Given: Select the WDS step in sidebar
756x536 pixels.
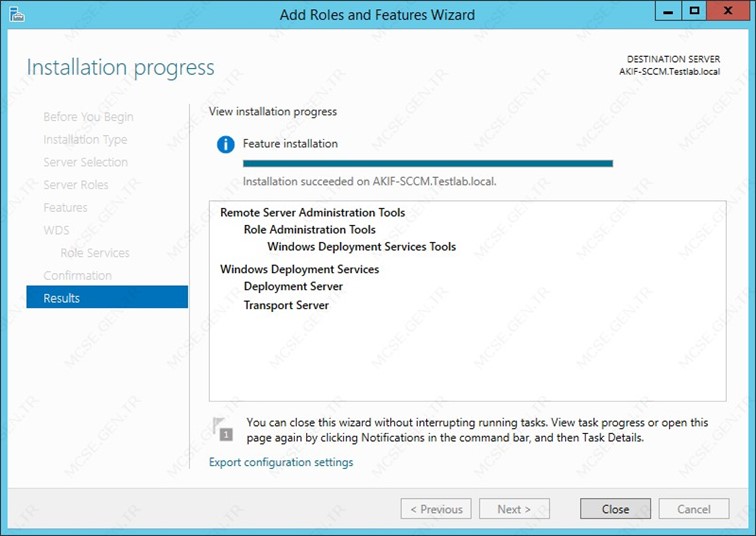Looking at the screenshot, I should point(56,230).
